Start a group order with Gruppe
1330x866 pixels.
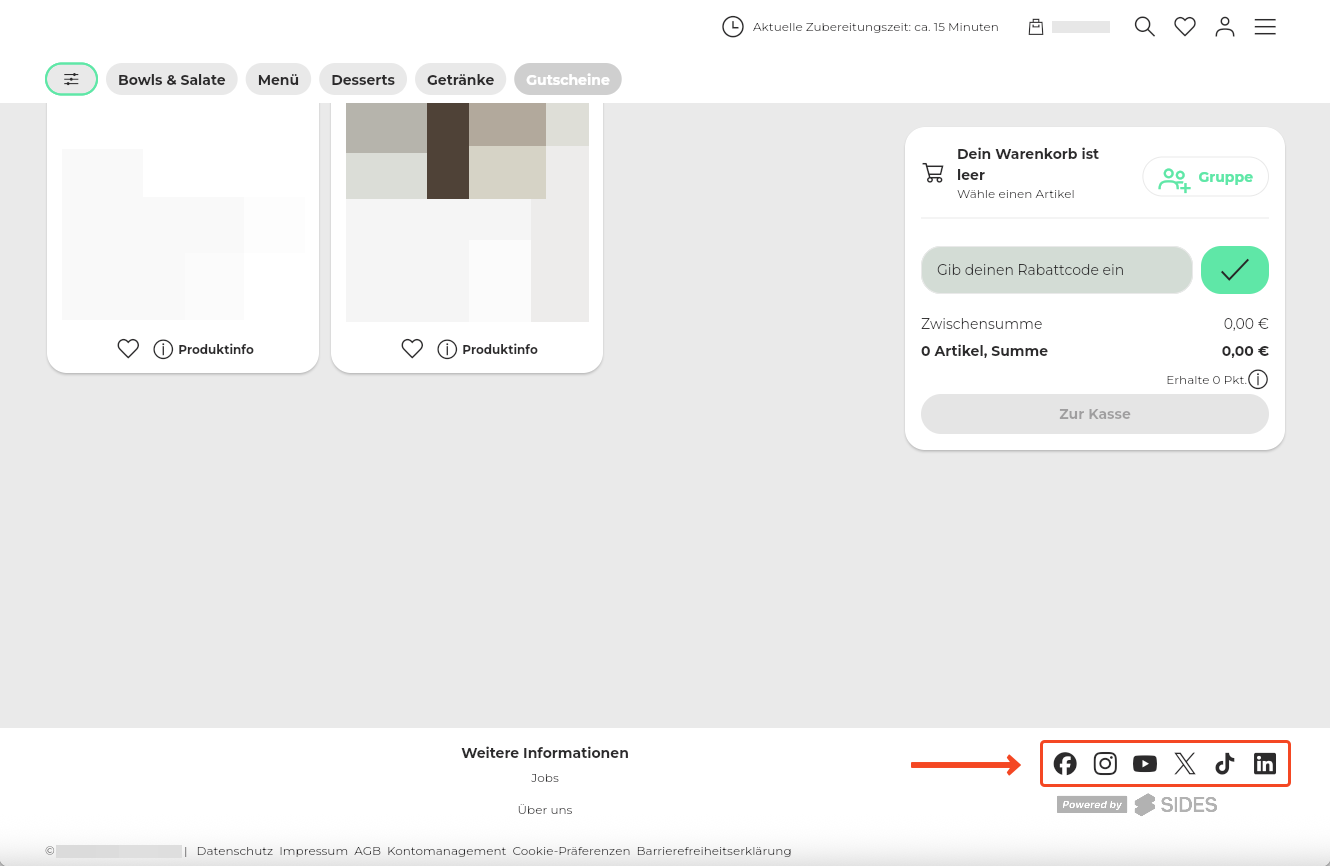click(1206, 177)
